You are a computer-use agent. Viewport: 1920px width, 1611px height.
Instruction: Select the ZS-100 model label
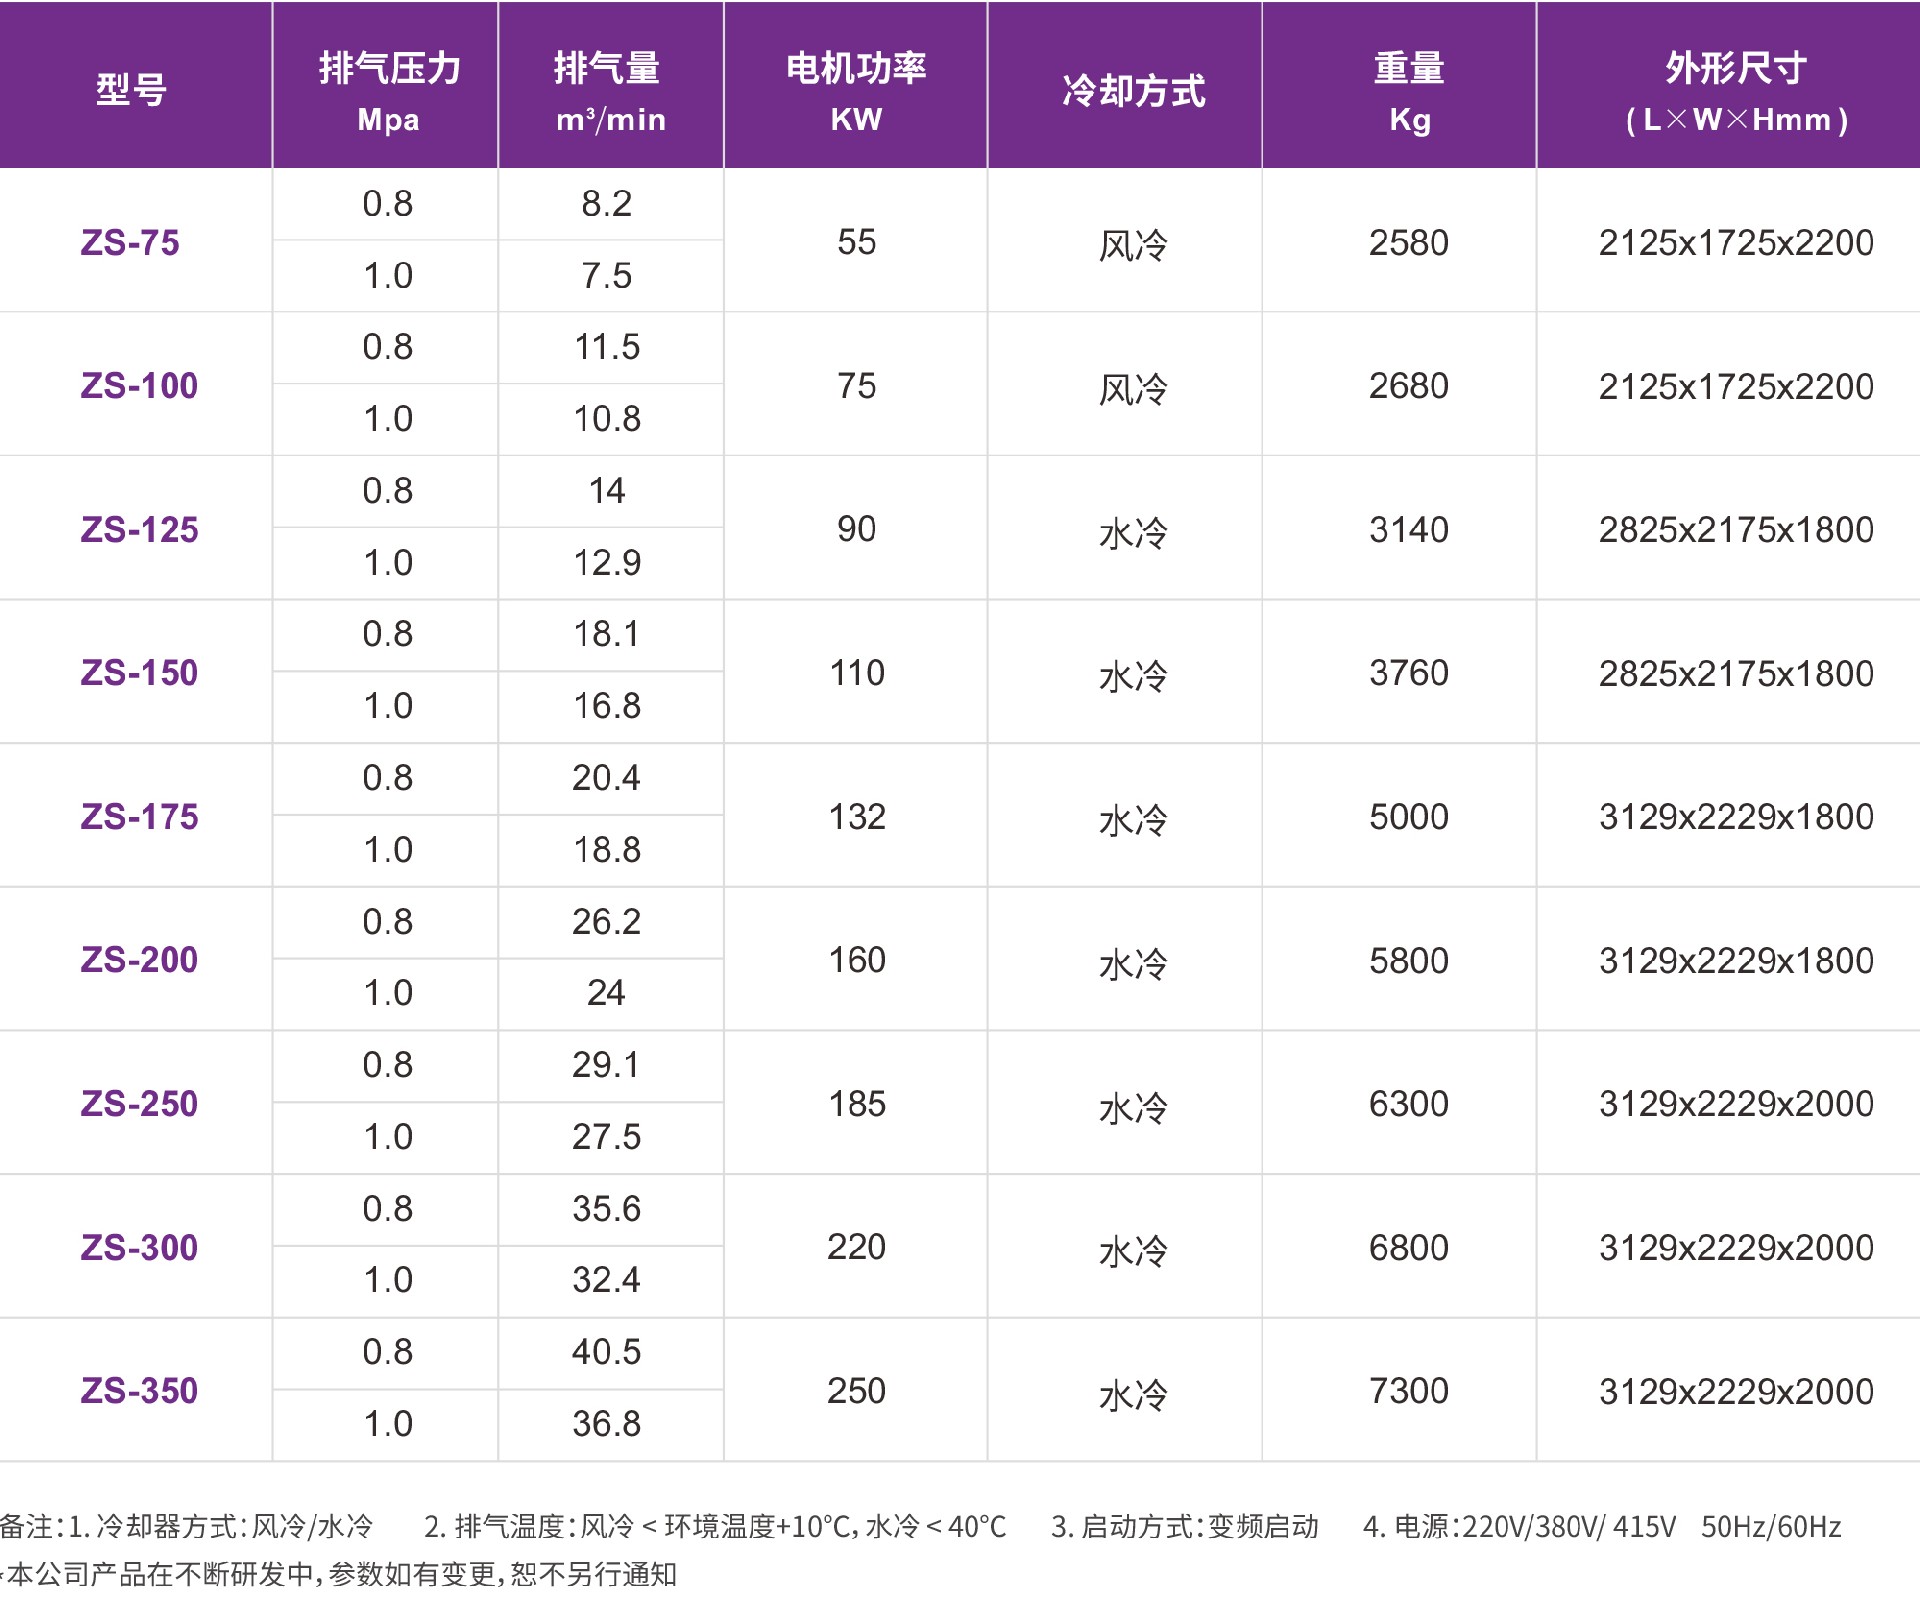pos(139,386)
